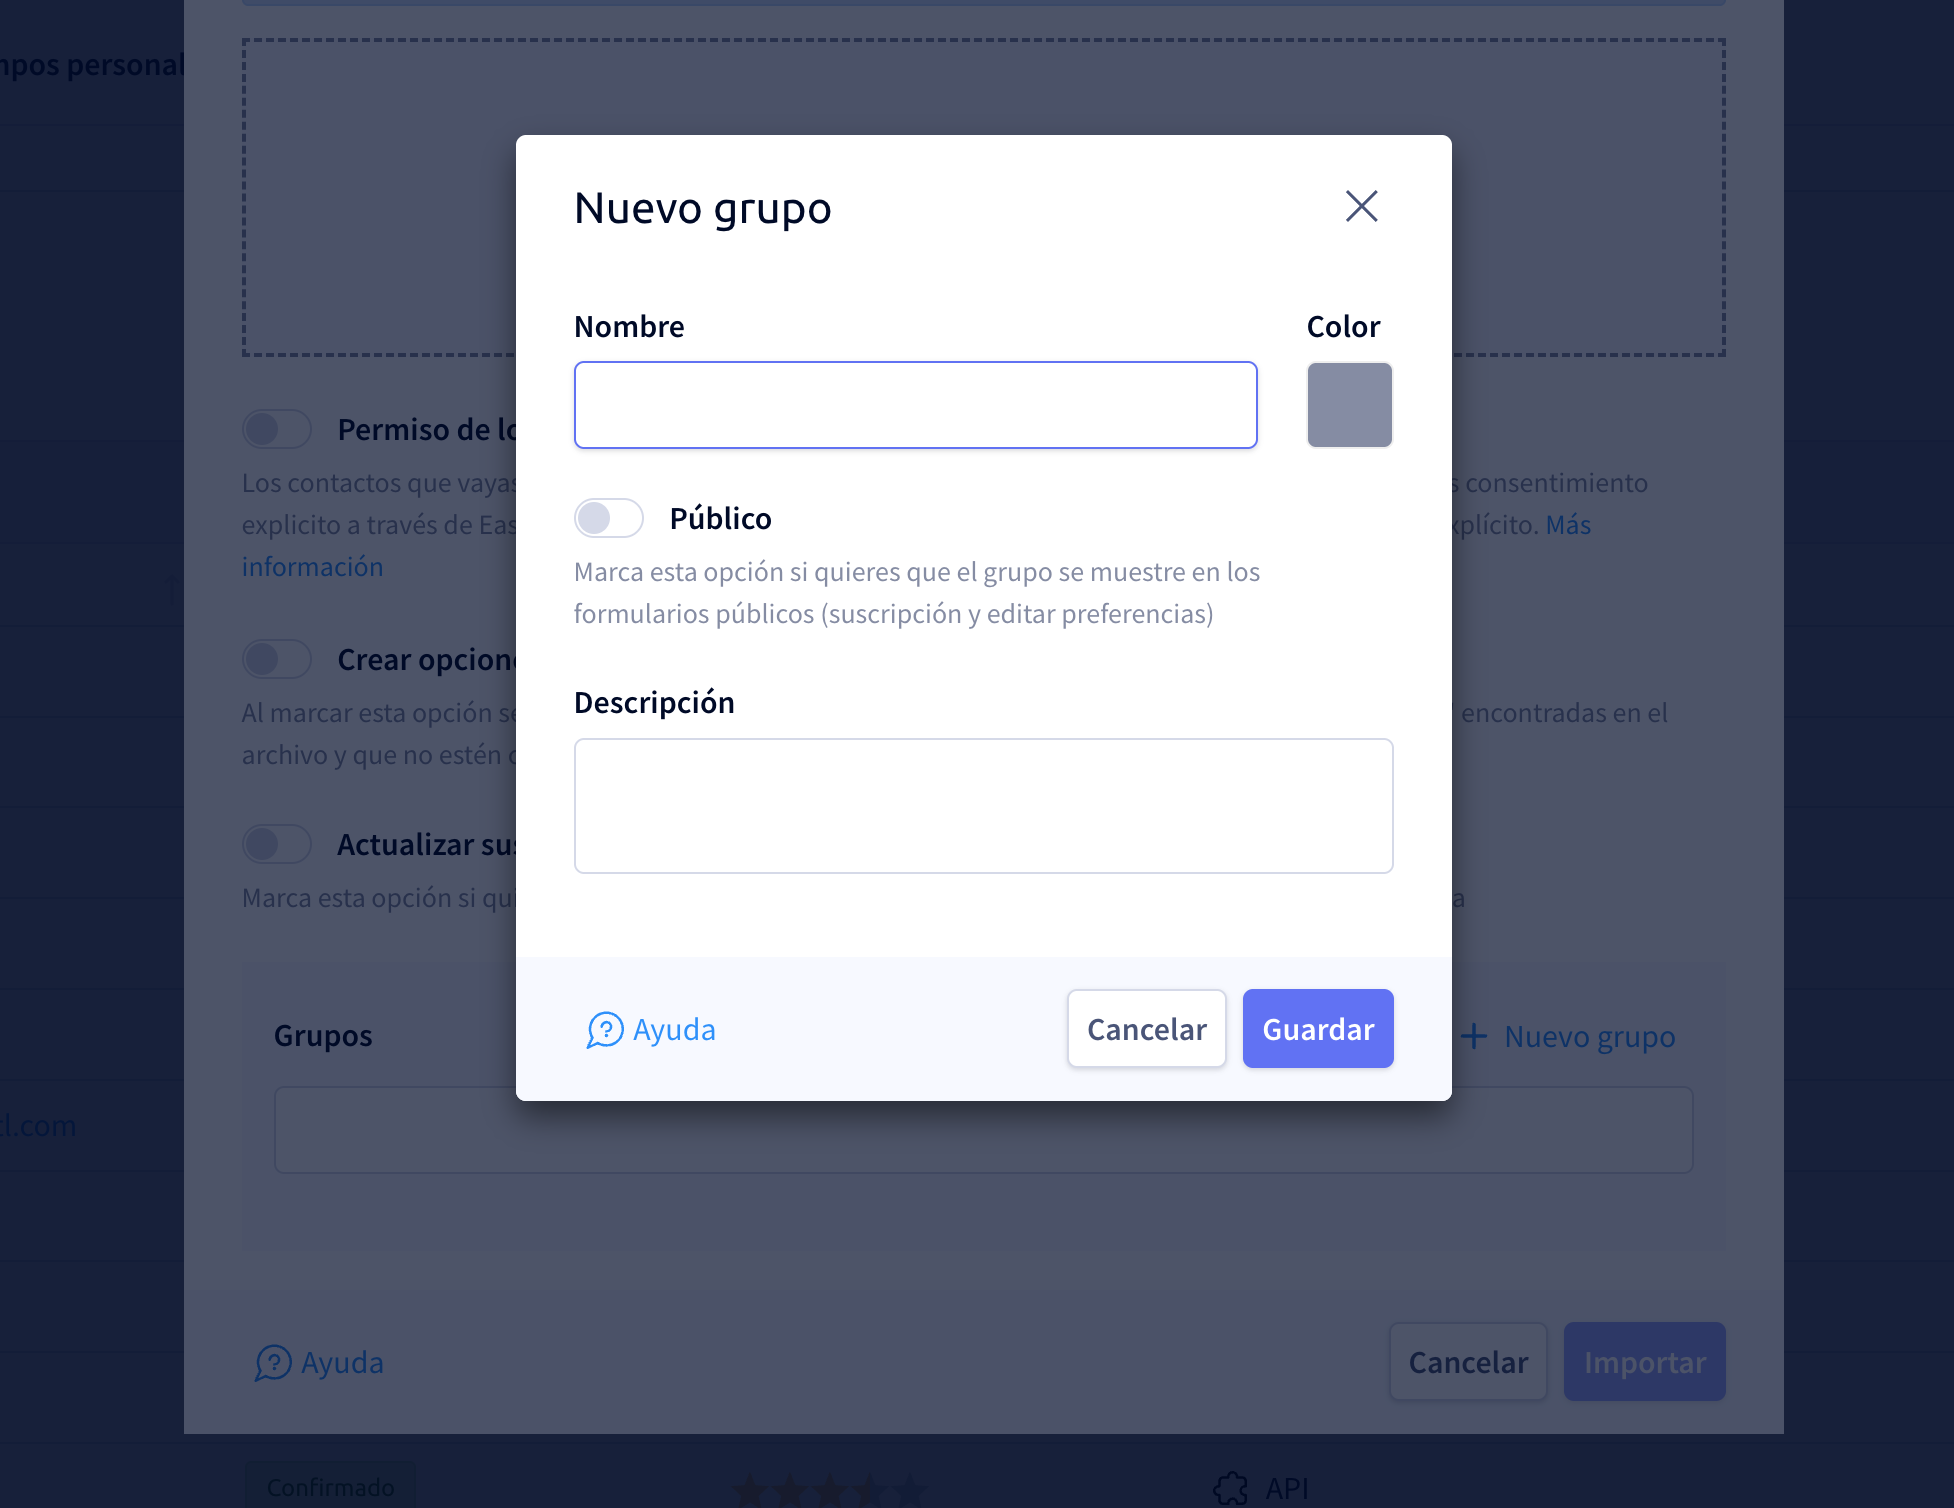This screenshot has width=1954, height=1508.
Task: Click a star in the rating row
Action: click(x=830, y=1489)
